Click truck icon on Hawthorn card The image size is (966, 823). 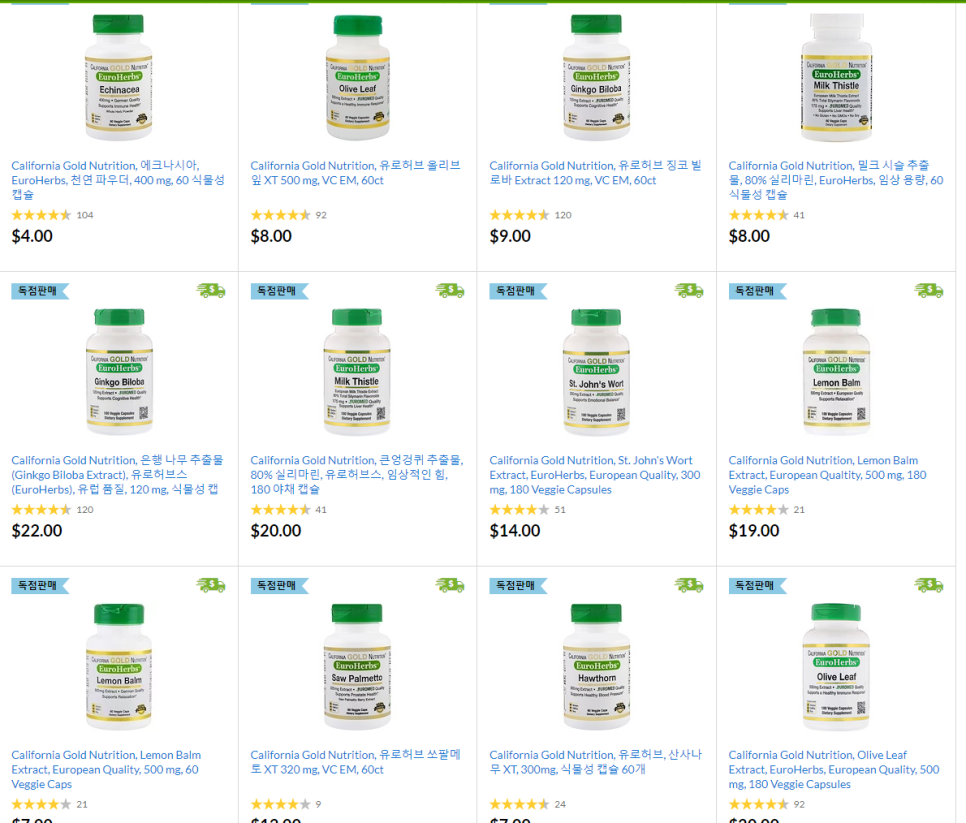click(x=689, y=585)
